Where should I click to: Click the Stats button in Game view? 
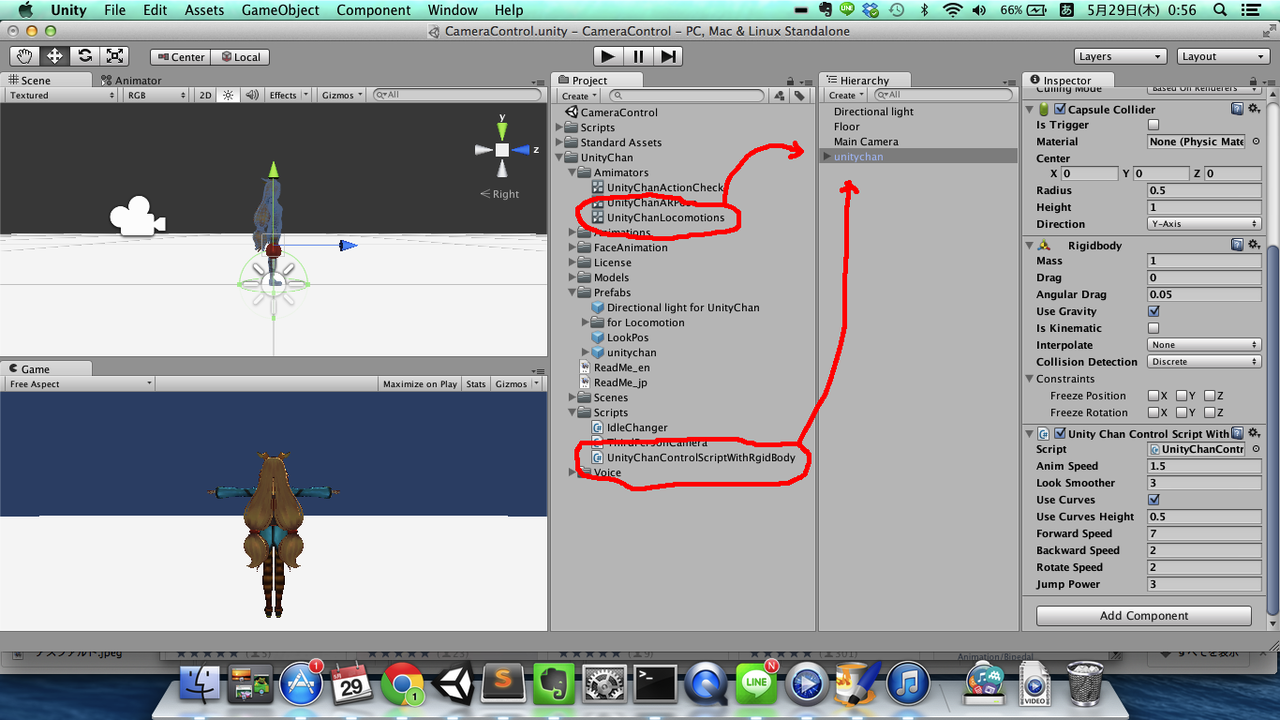[x=476, y=384]
